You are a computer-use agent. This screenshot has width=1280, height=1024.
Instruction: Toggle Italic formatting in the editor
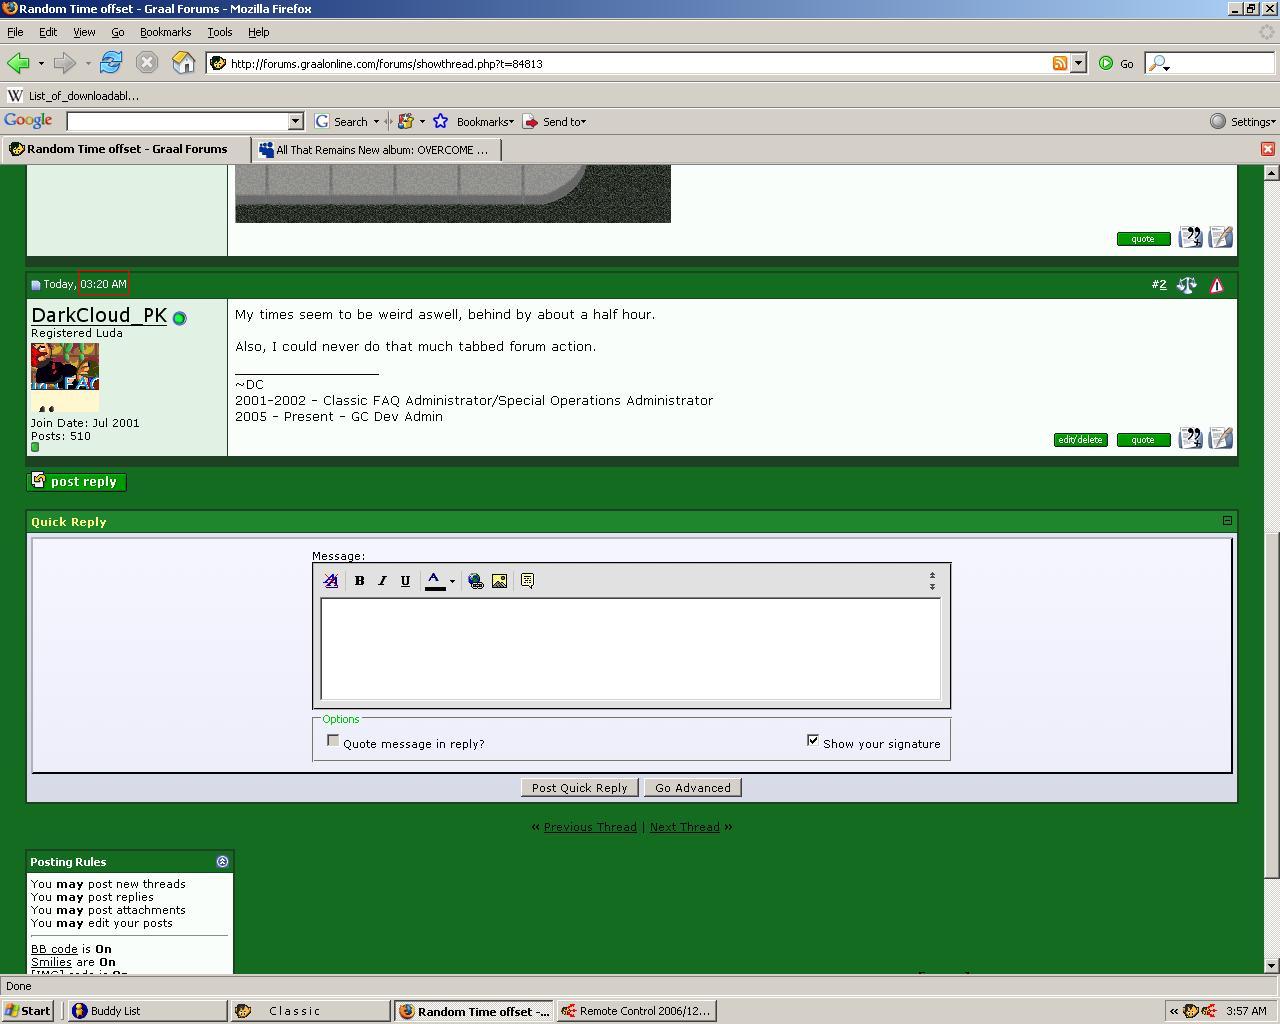pyautogui.click(x=382, y=581)
